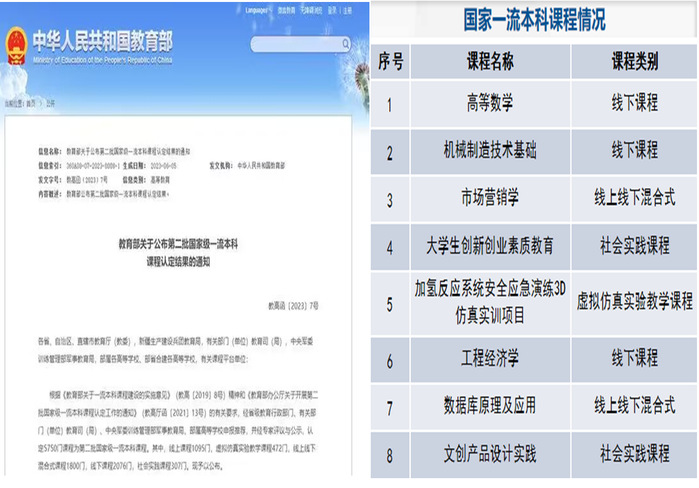
Task: Open the Languages menu
Action: pyautogui.click(x=255, y=10)
